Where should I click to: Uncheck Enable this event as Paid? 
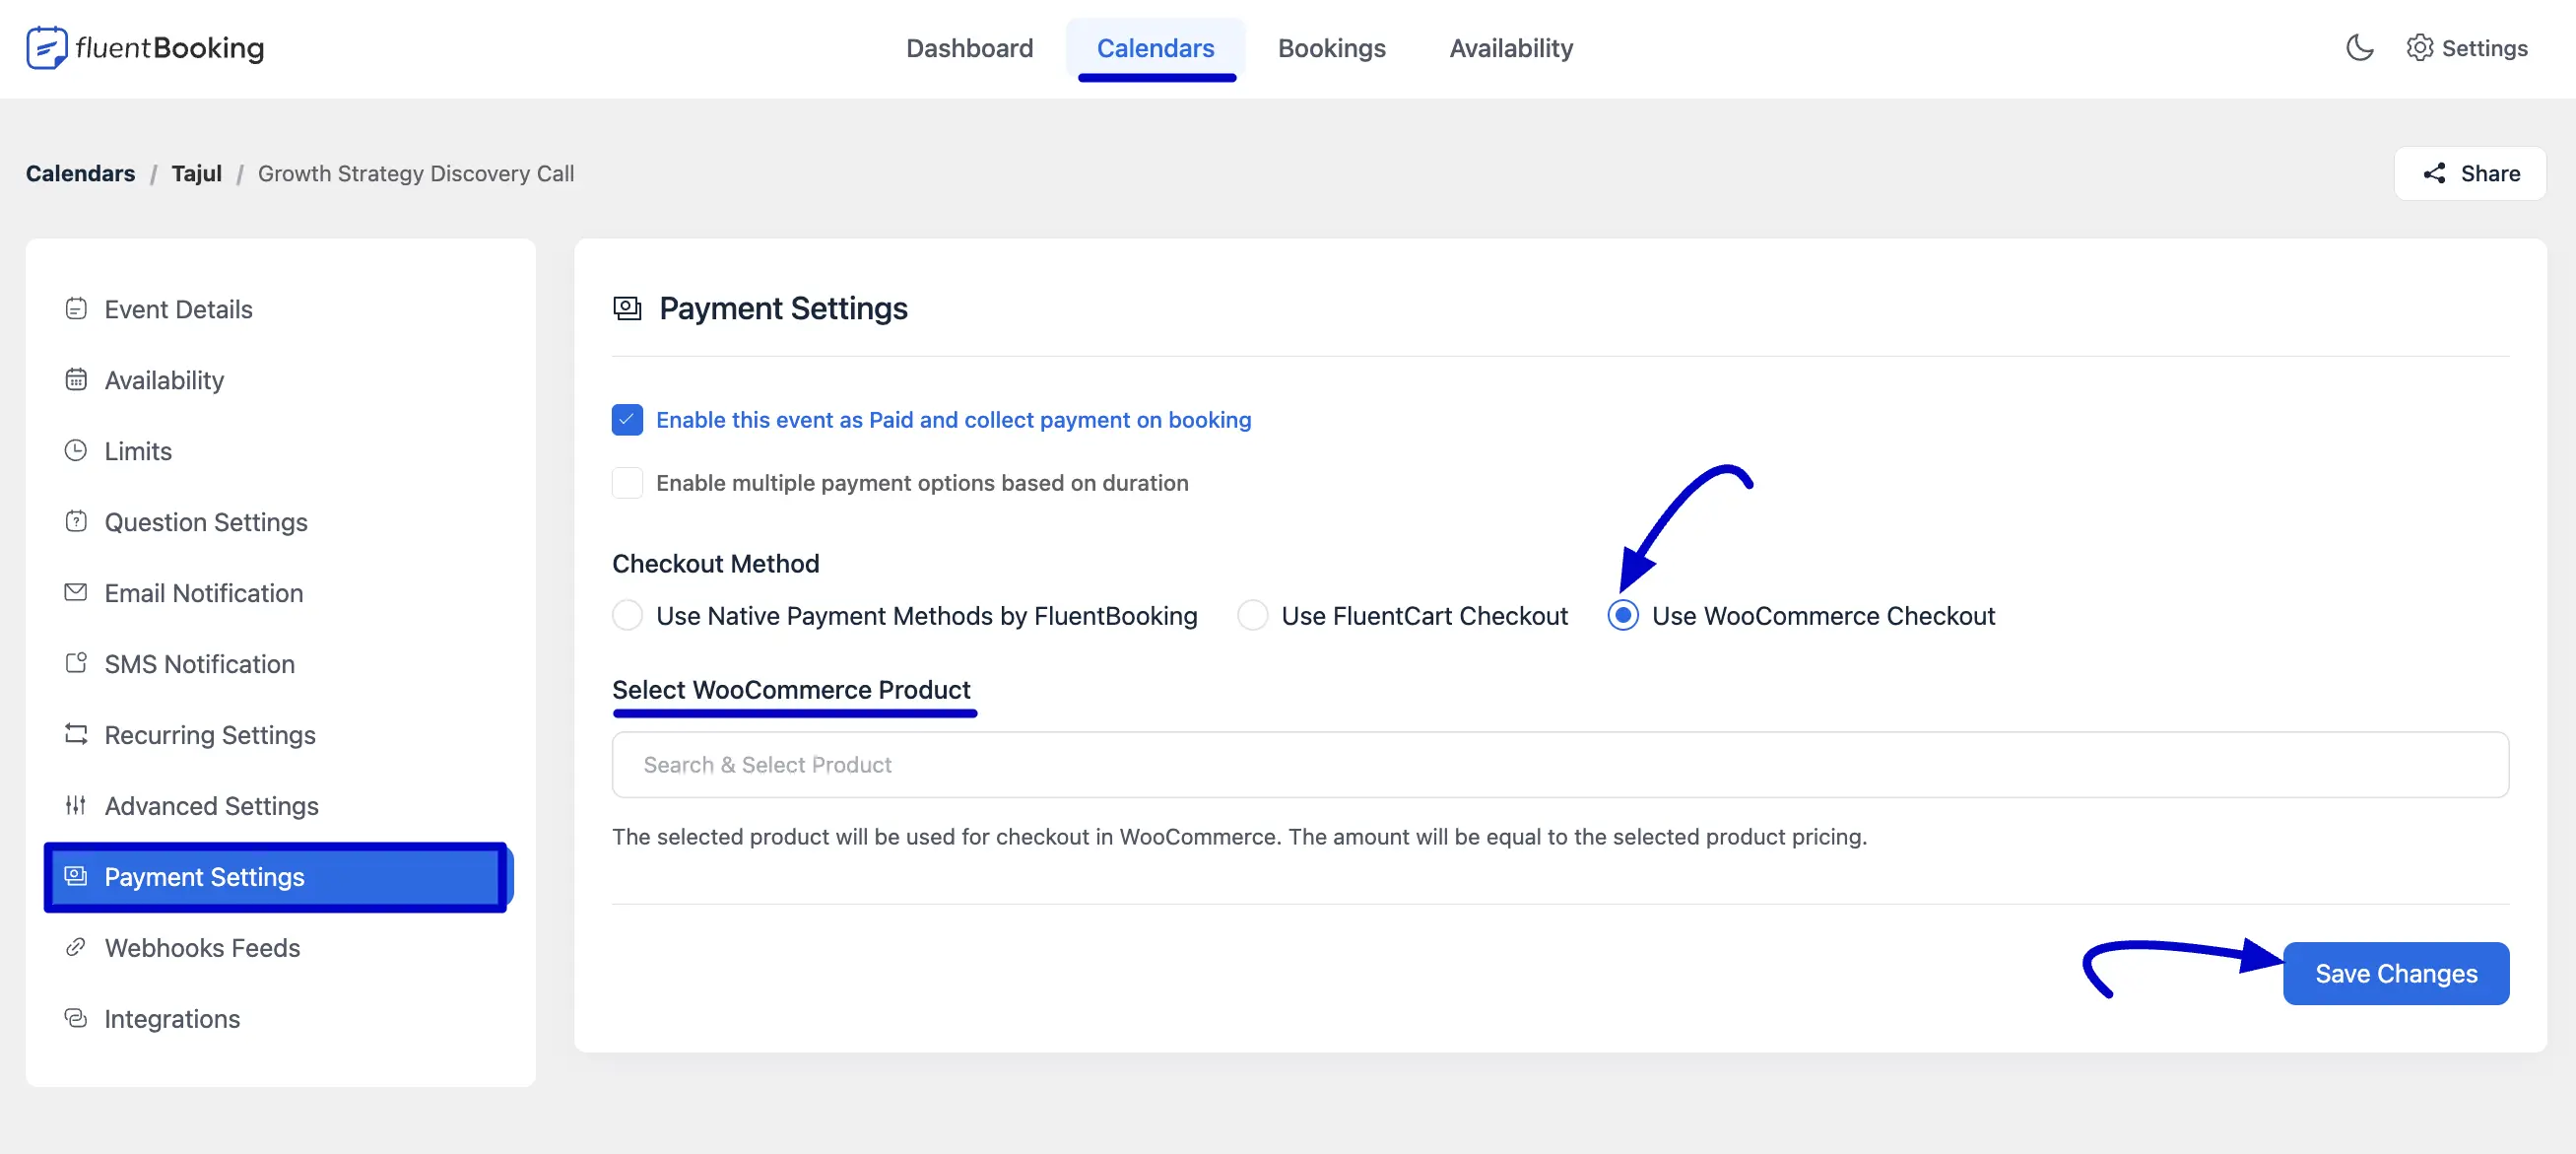(x=627, y=420)
